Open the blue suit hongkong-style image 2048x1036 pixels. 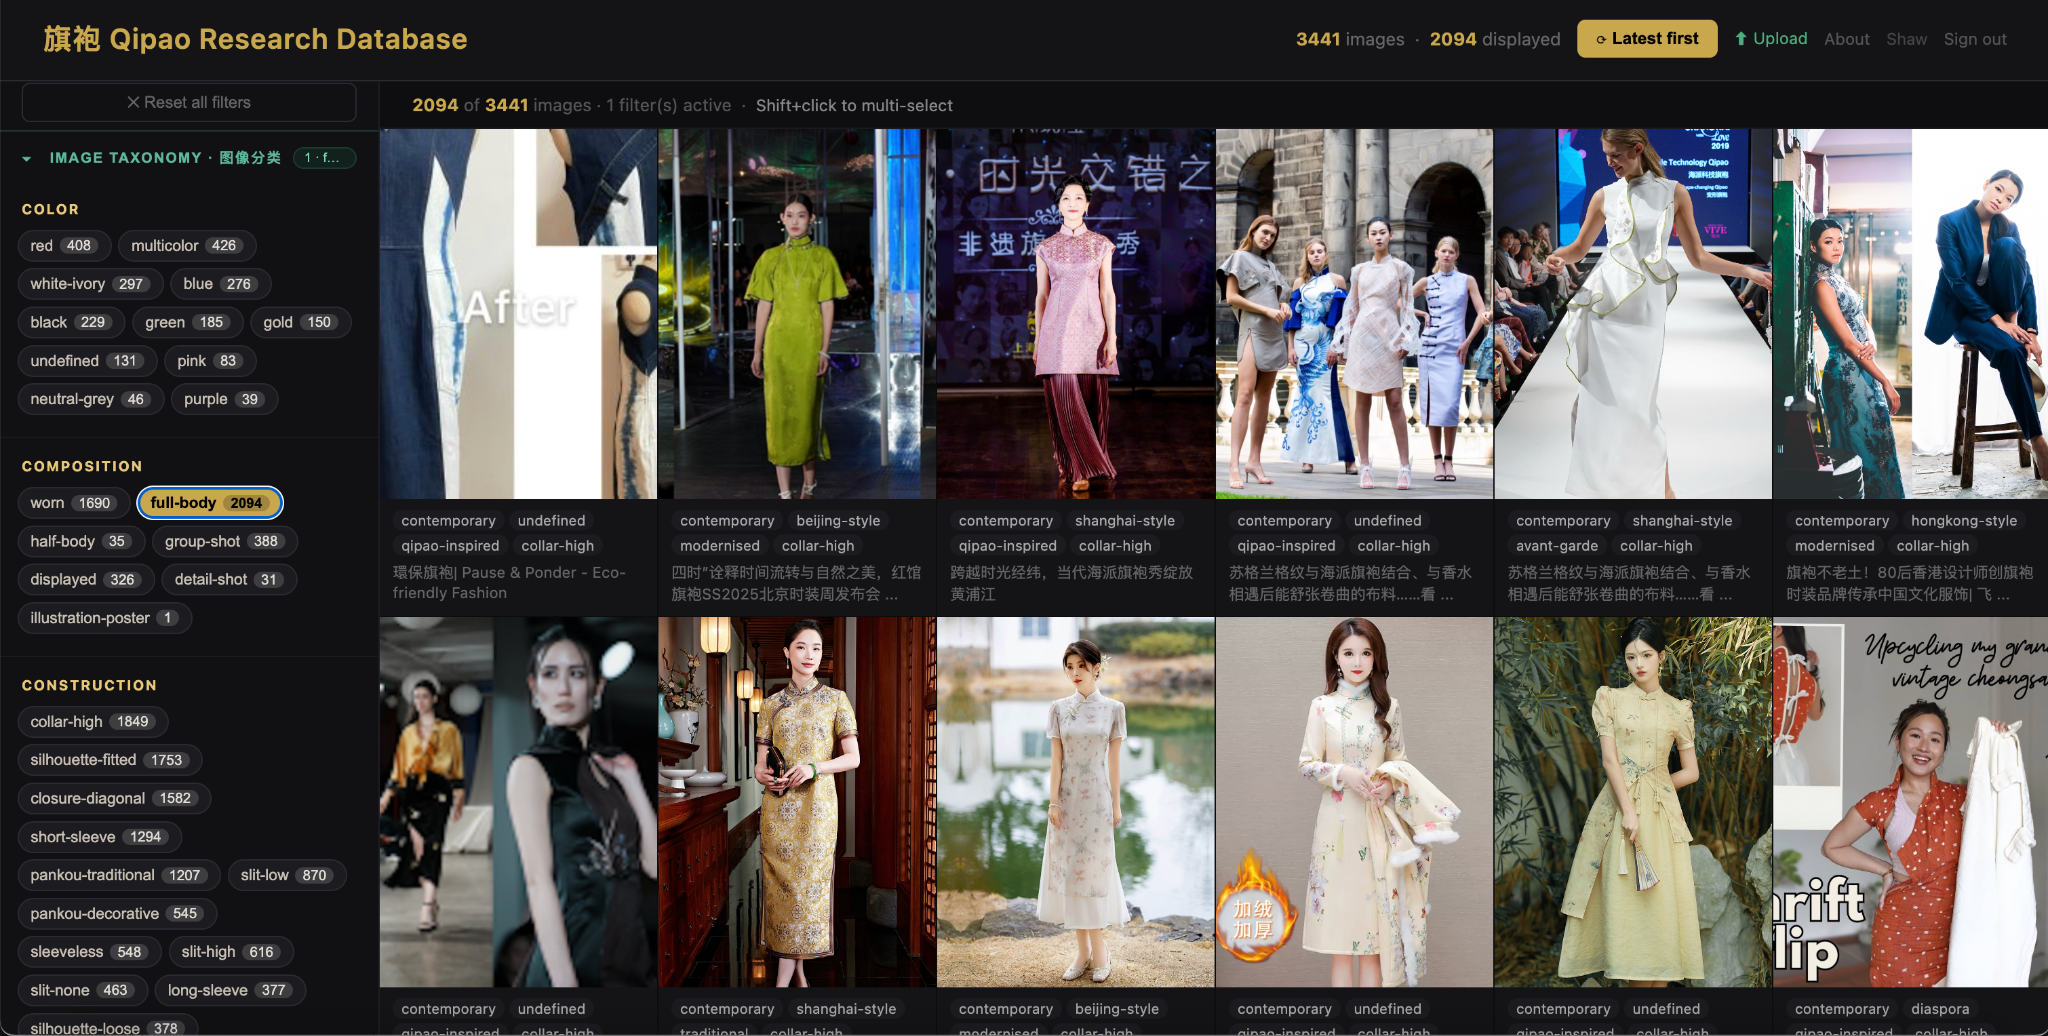[1911, 313]
